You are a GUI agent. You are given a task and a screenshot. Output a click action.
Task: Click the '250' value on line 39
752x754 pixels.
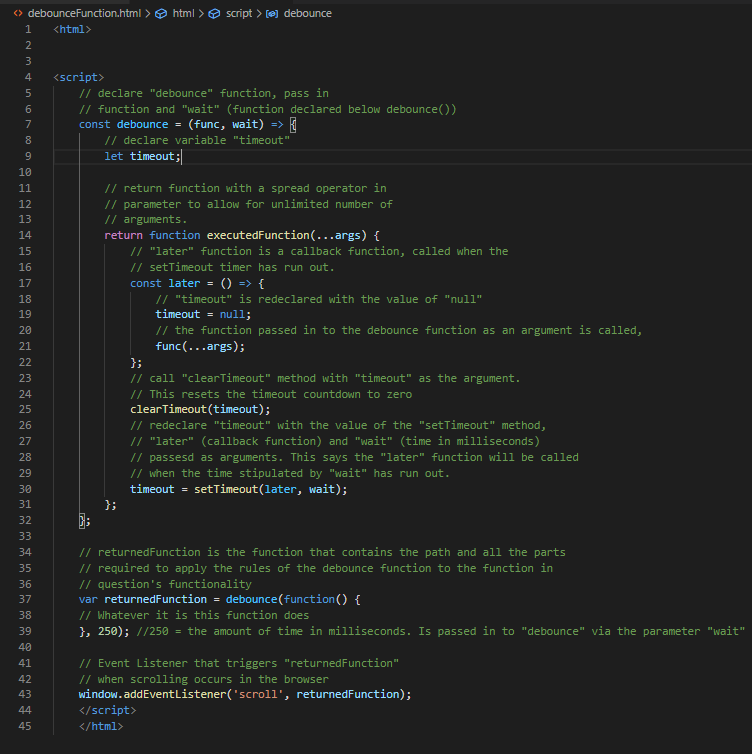pos(107,631)
